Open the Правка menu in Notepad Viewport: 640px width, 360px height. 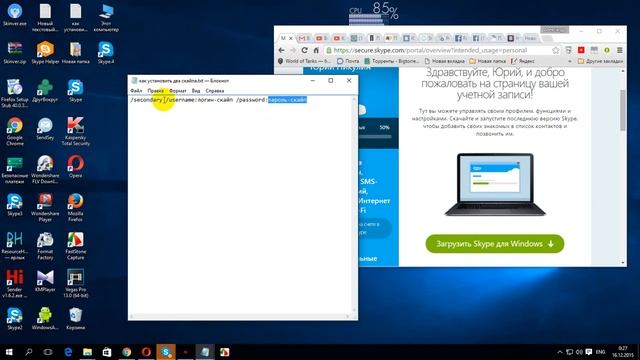point(156,91)
